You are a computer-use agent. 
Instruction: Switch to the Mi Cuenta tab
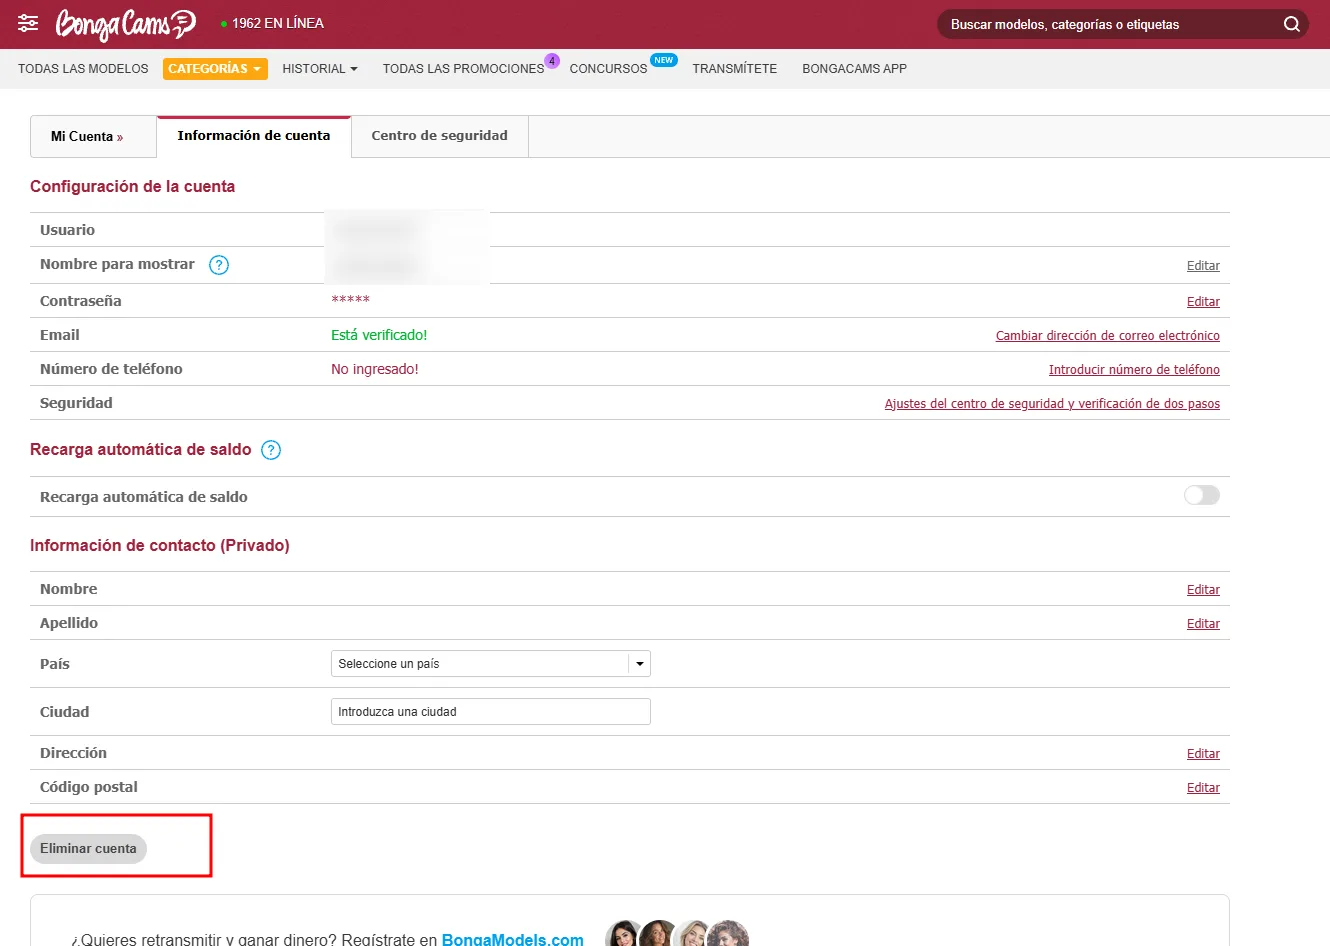[93, 136]
